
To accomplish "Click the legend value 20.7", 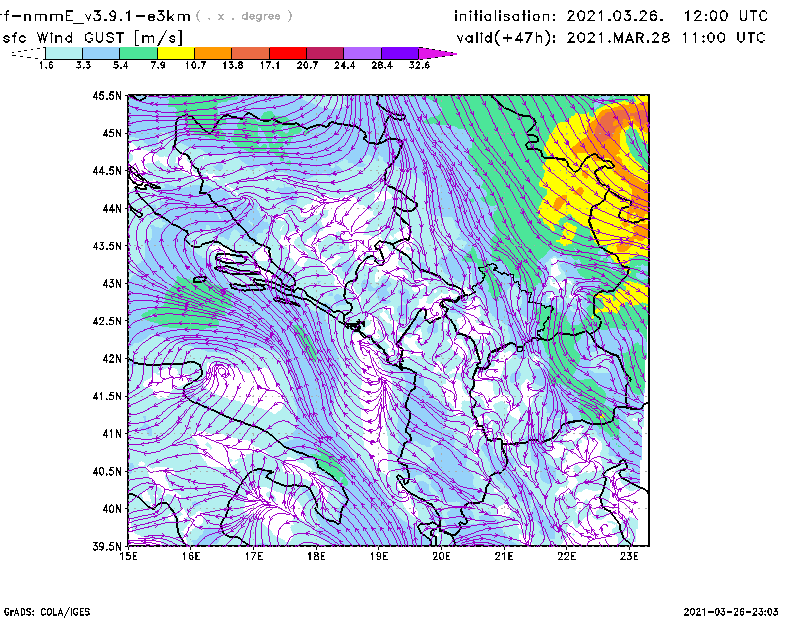I will 307,65.
